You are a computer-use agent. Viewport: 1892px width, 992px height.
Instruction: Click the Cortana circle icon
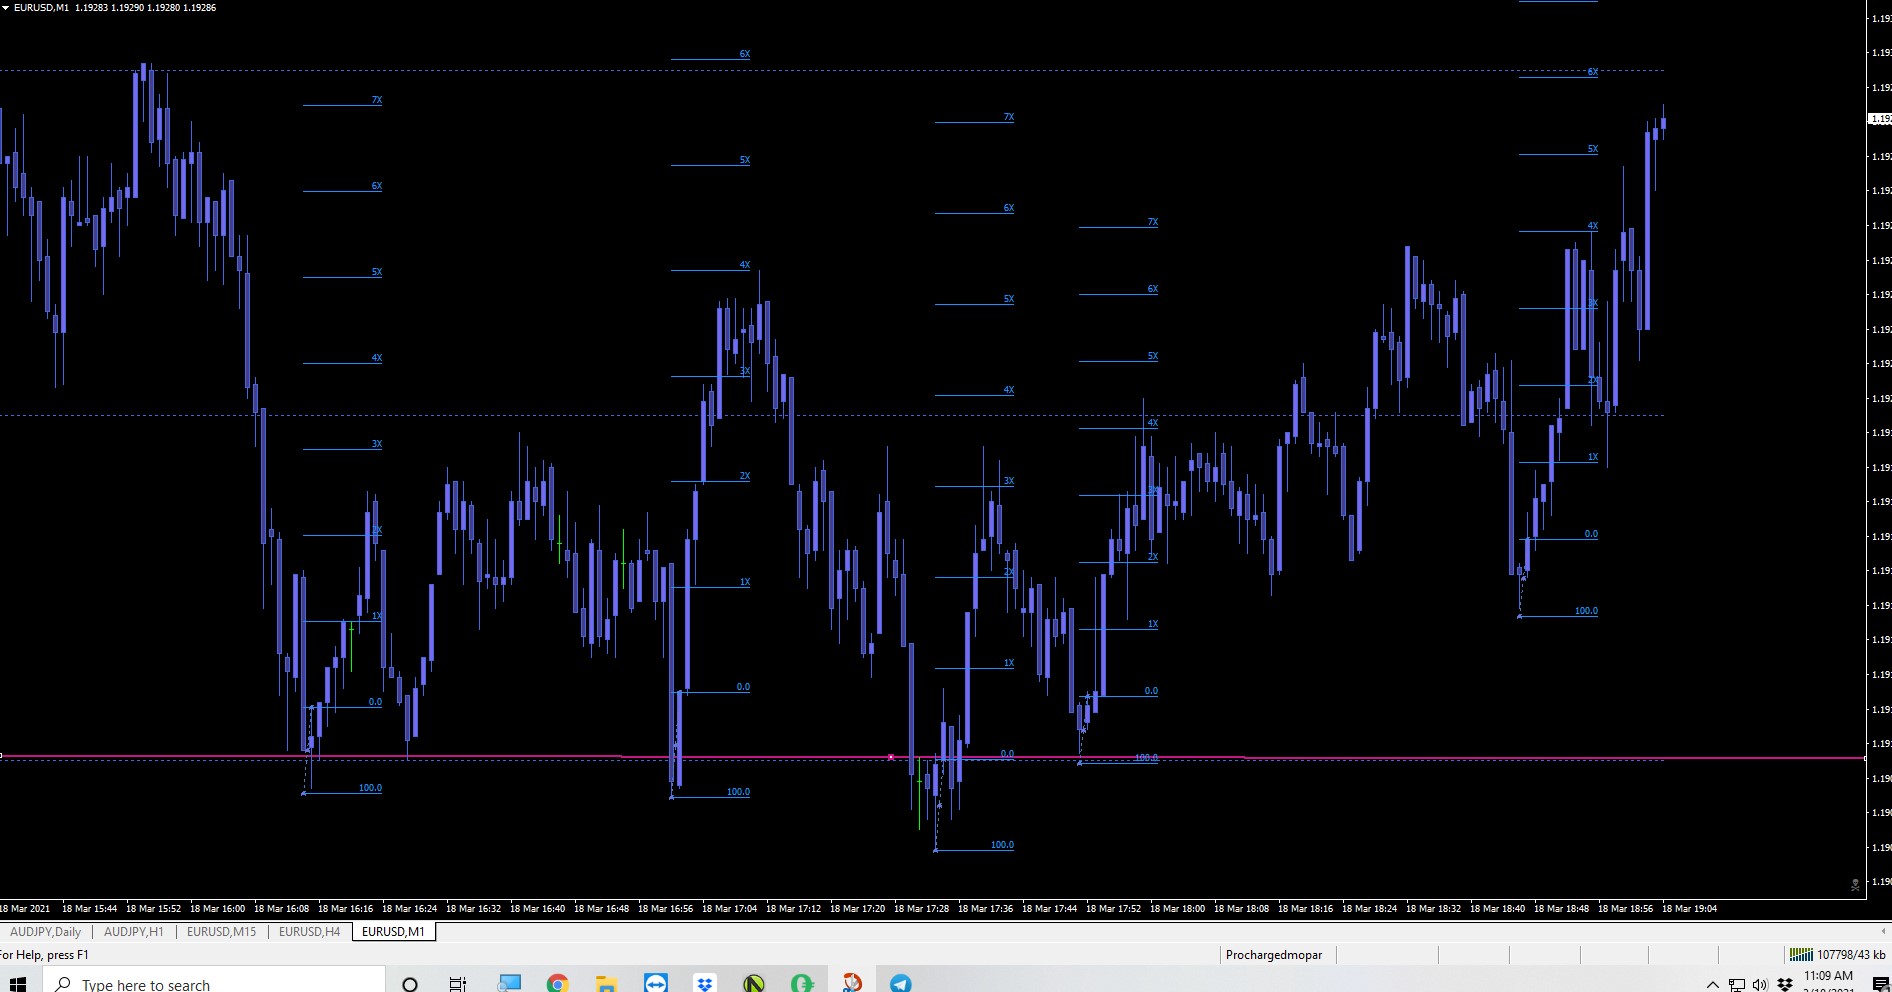(410, 984)
